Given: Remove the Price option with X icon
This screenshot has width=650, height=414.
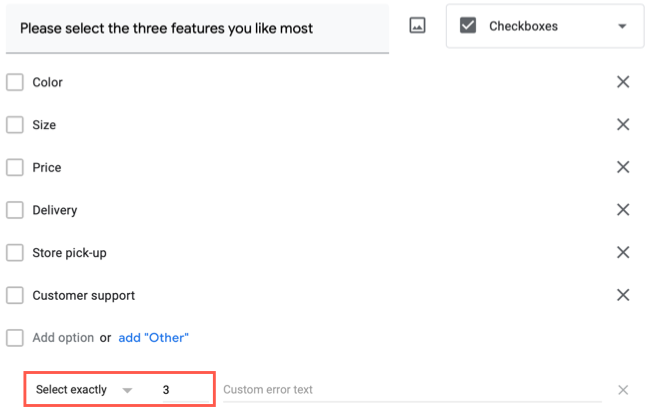Looking at the screenshot, I should 623,167.
